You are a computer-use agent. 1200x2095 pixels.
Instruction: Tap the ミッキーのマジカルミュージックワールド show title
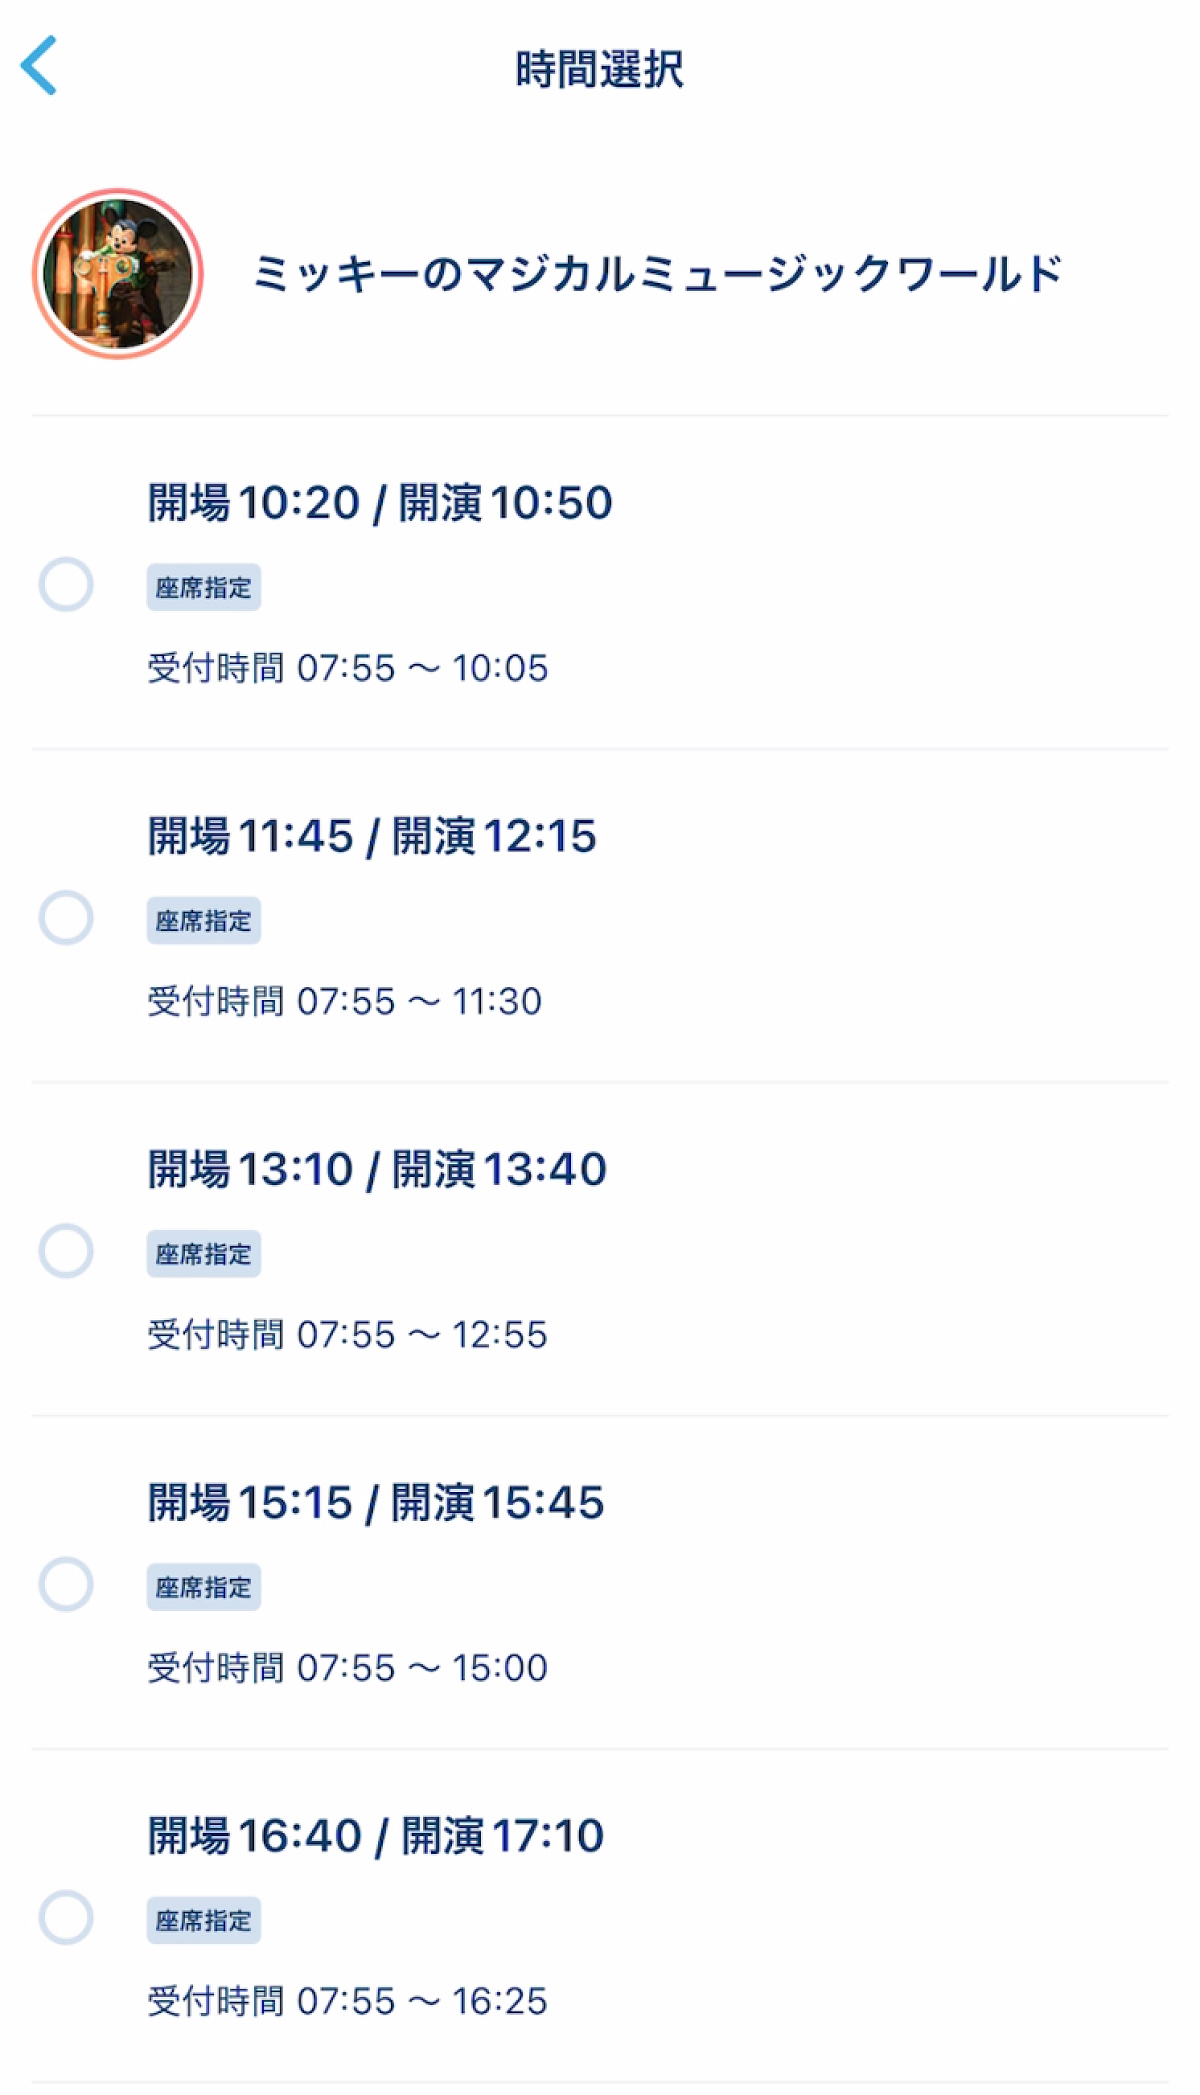(656, 274)
